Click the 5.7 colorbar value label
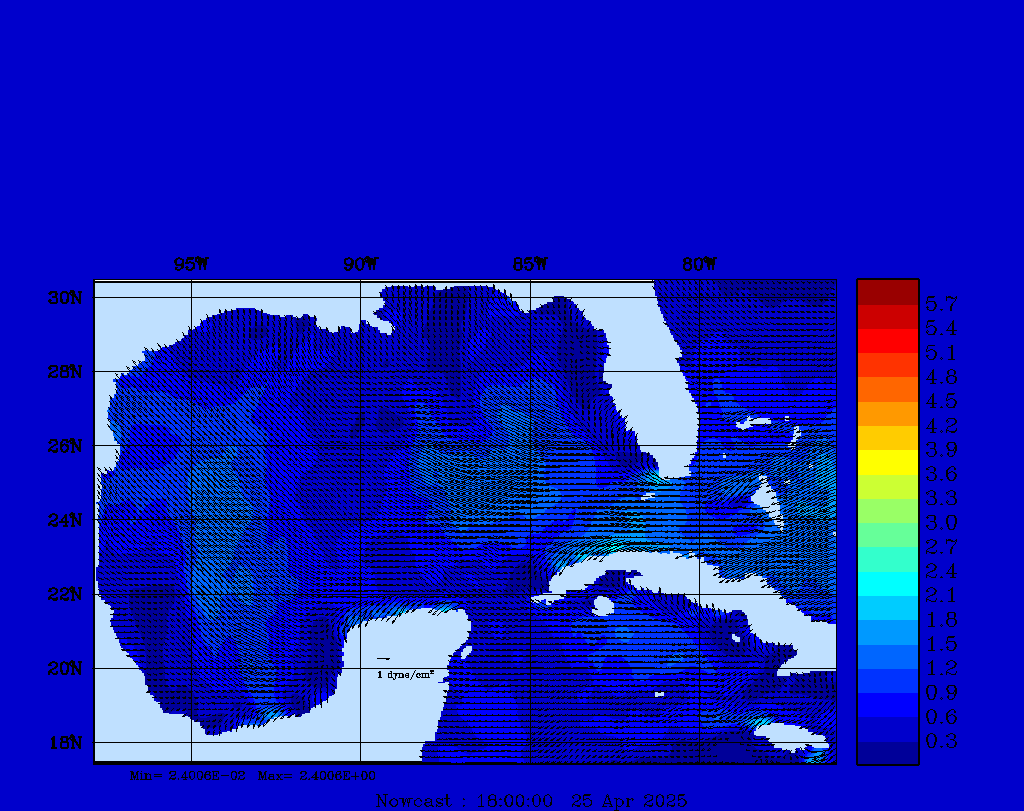Image resolution: width=1024 pixels, height=811 pixels. tap(941, 302)
